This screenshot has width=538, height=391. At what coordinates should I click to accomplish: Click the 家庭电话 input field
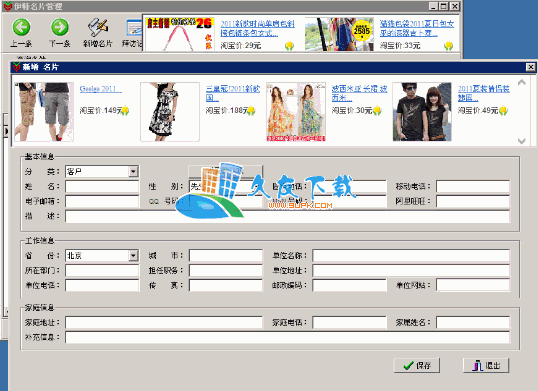[x=349, y=322]
